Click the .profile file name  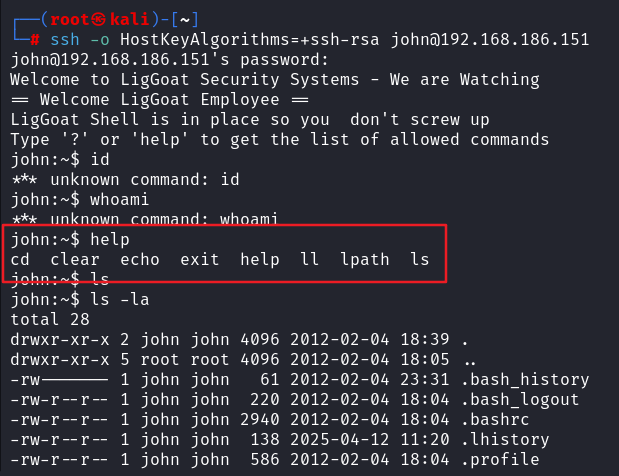coord(500,460)
